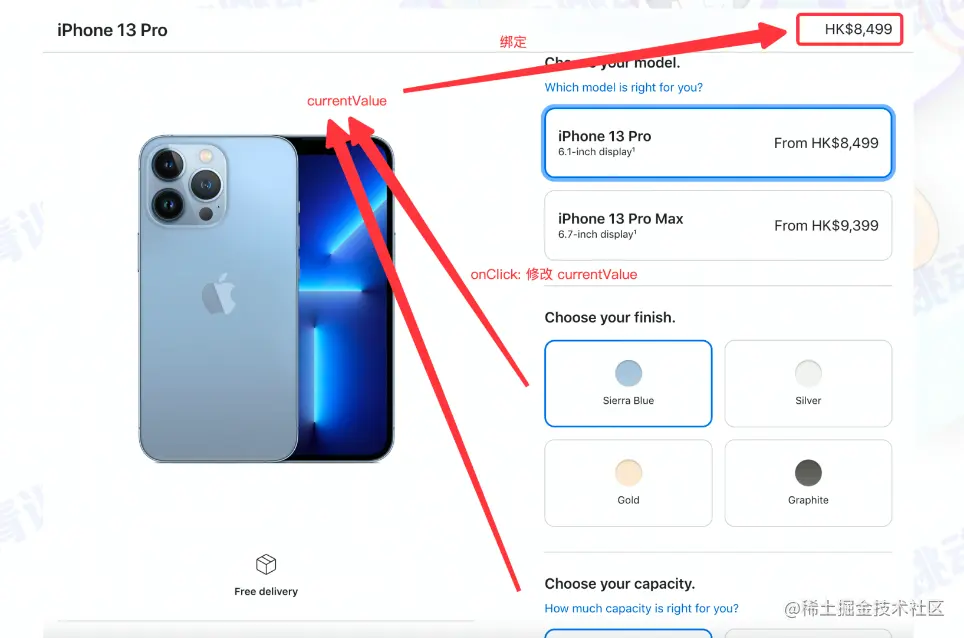The height and width of the screenshot is (638, 964).
Task: Click the iPhone 13 Pro page title
Action: tap(112, 30)
